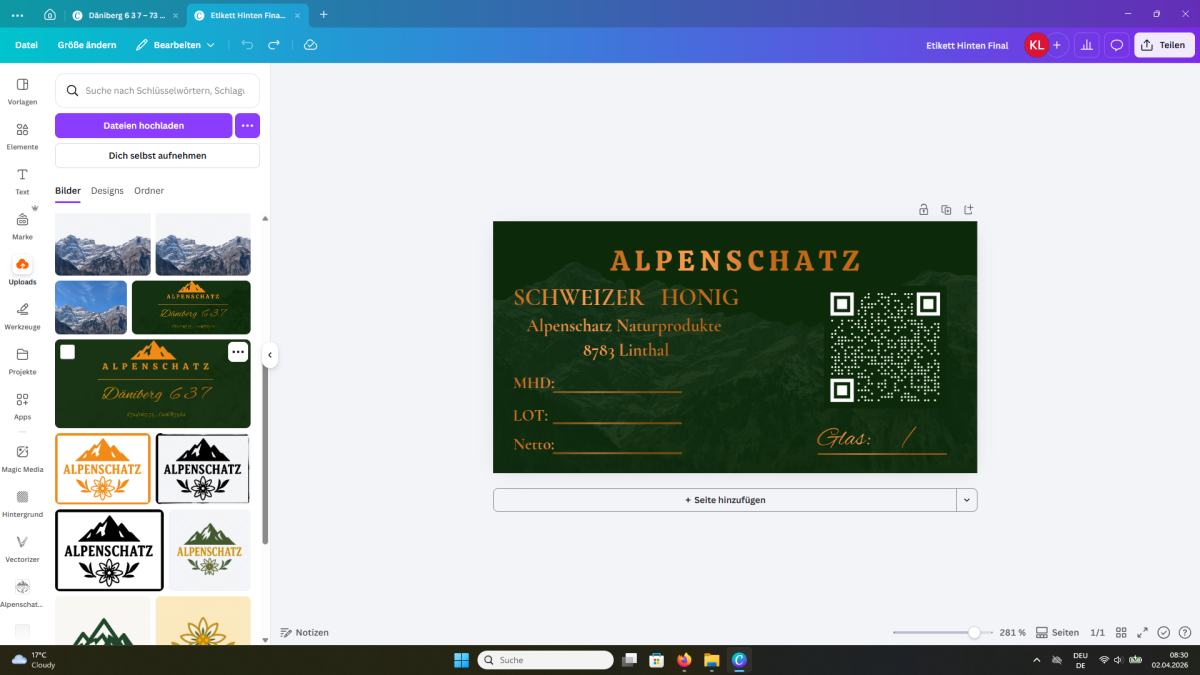
Task: Expand the Bearbeiten dropdown
Action: point(176,45)
